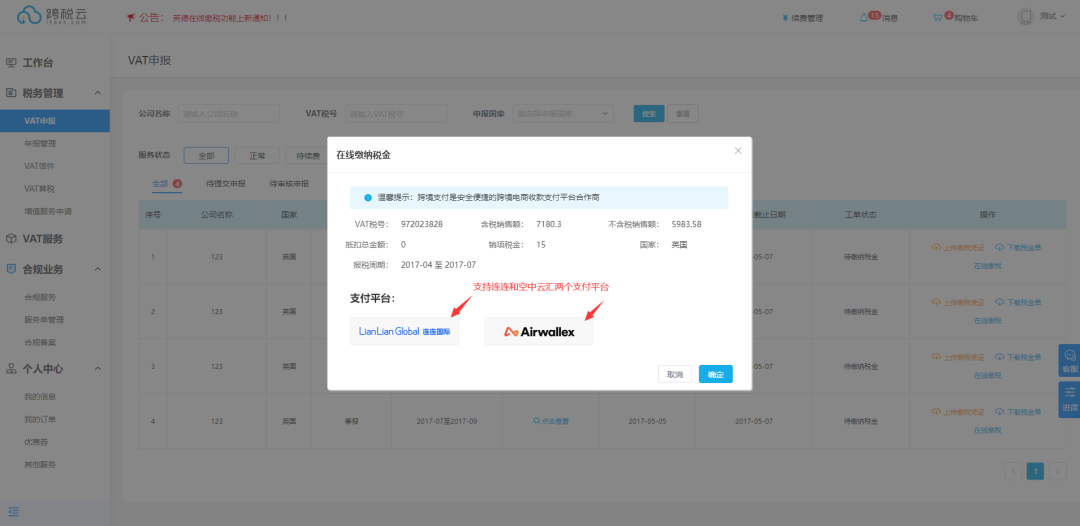The image size is (1080, 526).
Task: Focus the 公司名称 input field
Action: (x=229, y=114)
